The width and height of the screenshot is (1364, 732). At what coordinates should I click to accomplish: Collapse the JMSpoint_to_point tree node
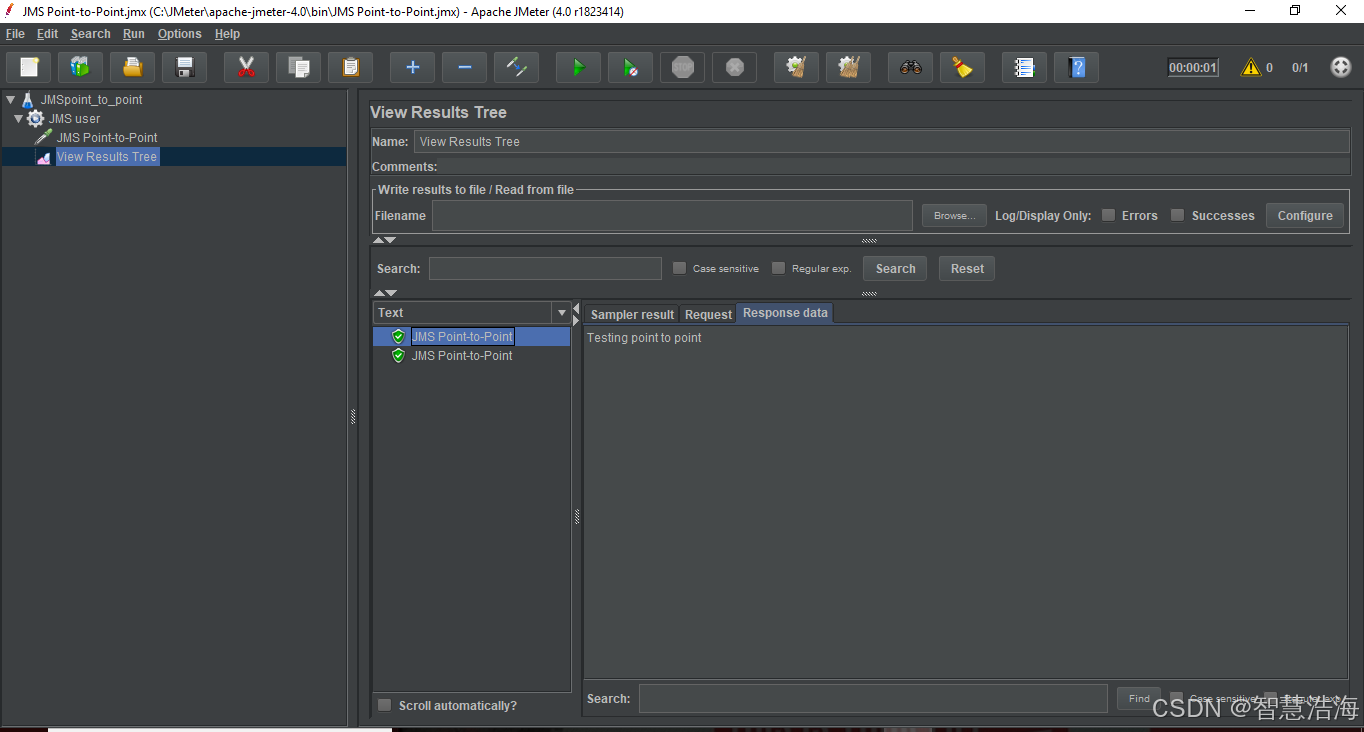click(10, 100)
